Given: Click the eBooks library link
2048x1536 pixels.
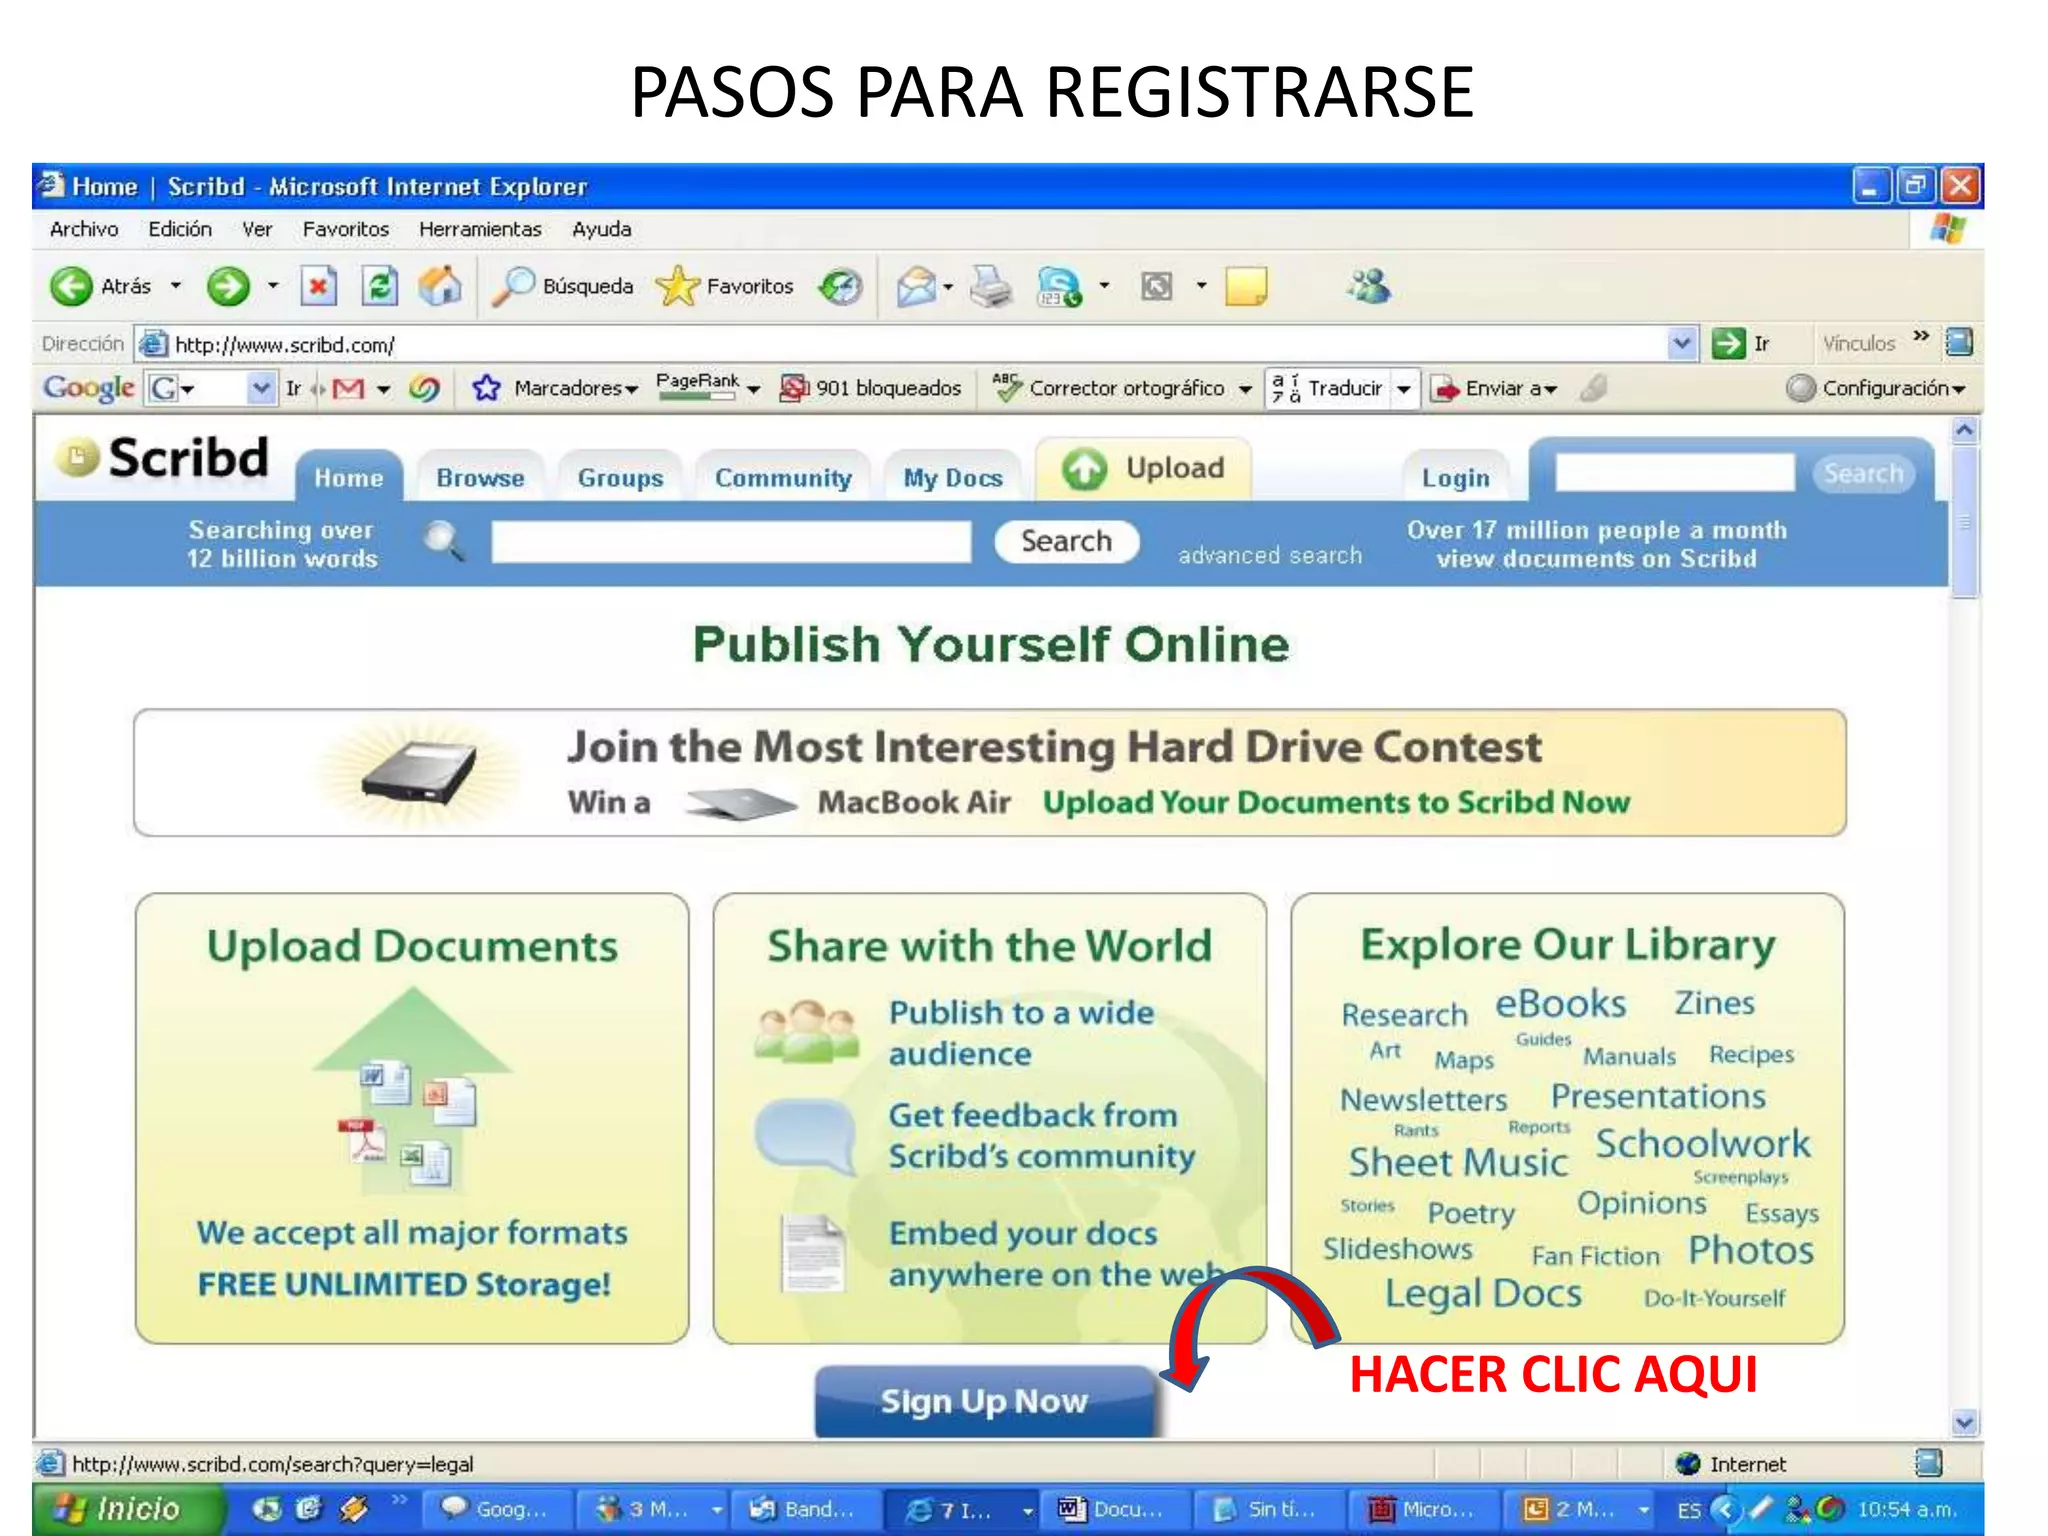Looking at the screenshot, I should click(x=1560, y=1003).
